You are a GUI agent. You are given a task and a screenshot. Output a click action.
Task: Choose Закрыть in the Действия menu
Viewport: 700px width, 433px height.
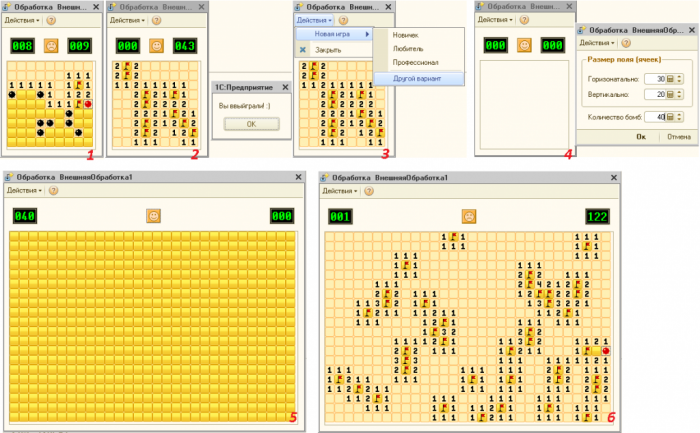pos(328,49)
